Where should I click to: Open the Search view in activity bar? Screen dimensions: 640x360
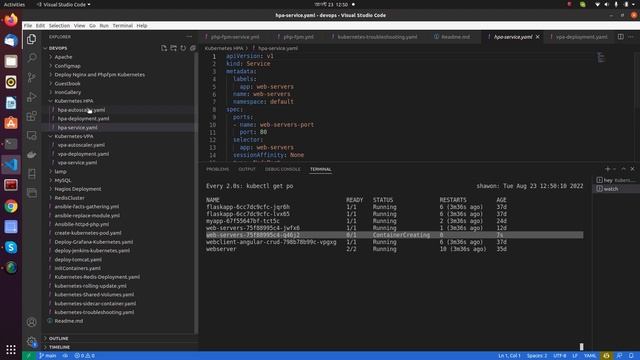point(31,58)
